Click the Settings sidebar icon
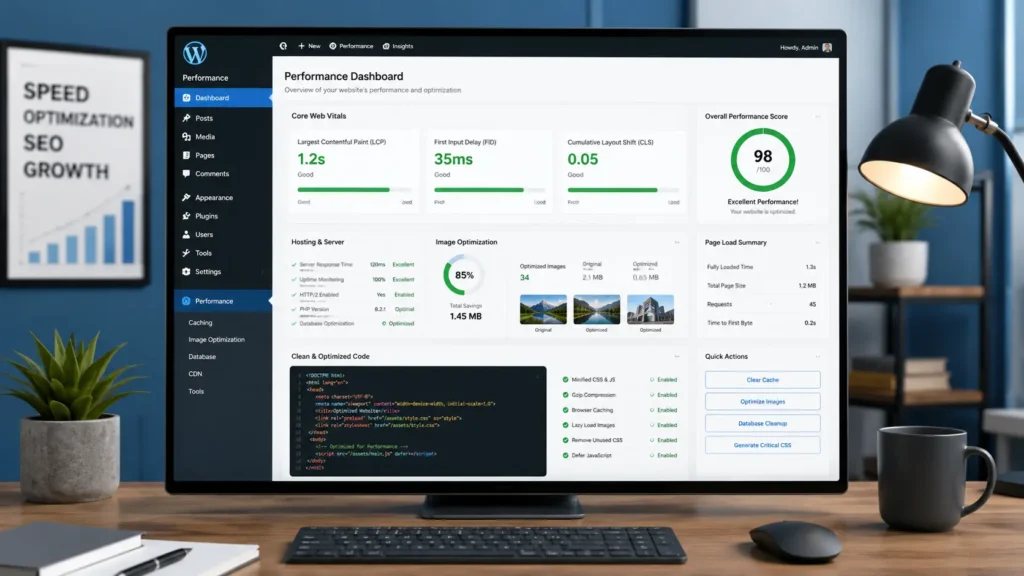1024x576 pixels. (x=186, y=272)
